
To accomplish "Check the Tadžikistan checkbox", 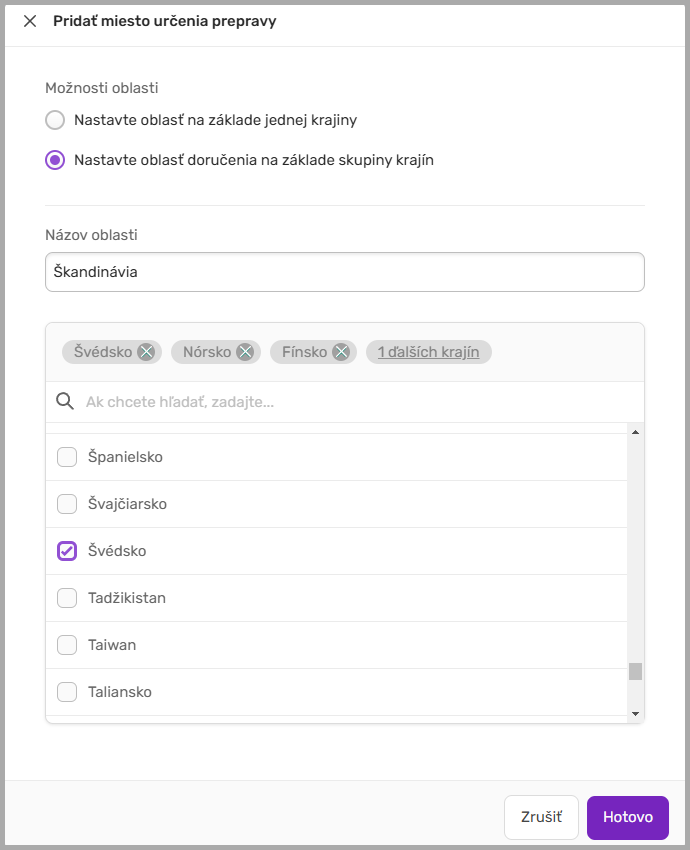I will coord(67,598).
